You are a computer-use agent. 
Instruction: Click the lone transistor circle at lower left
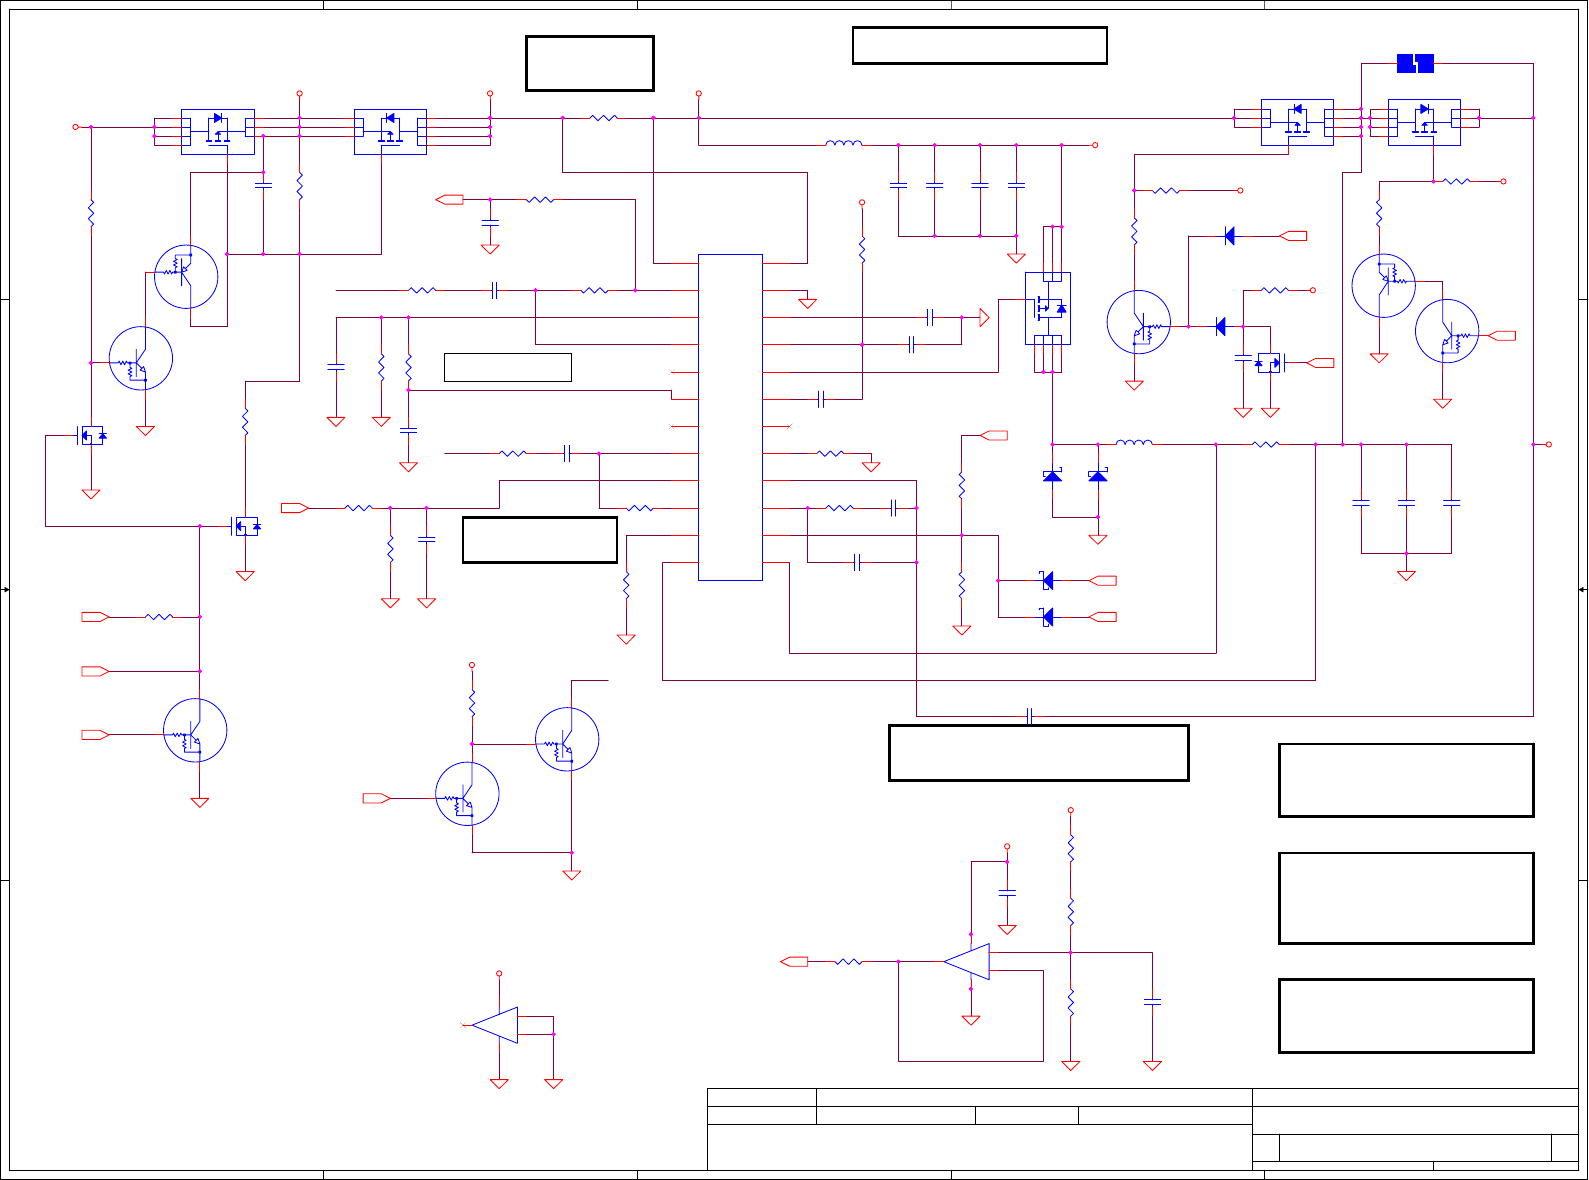click(x=195, y=730)
